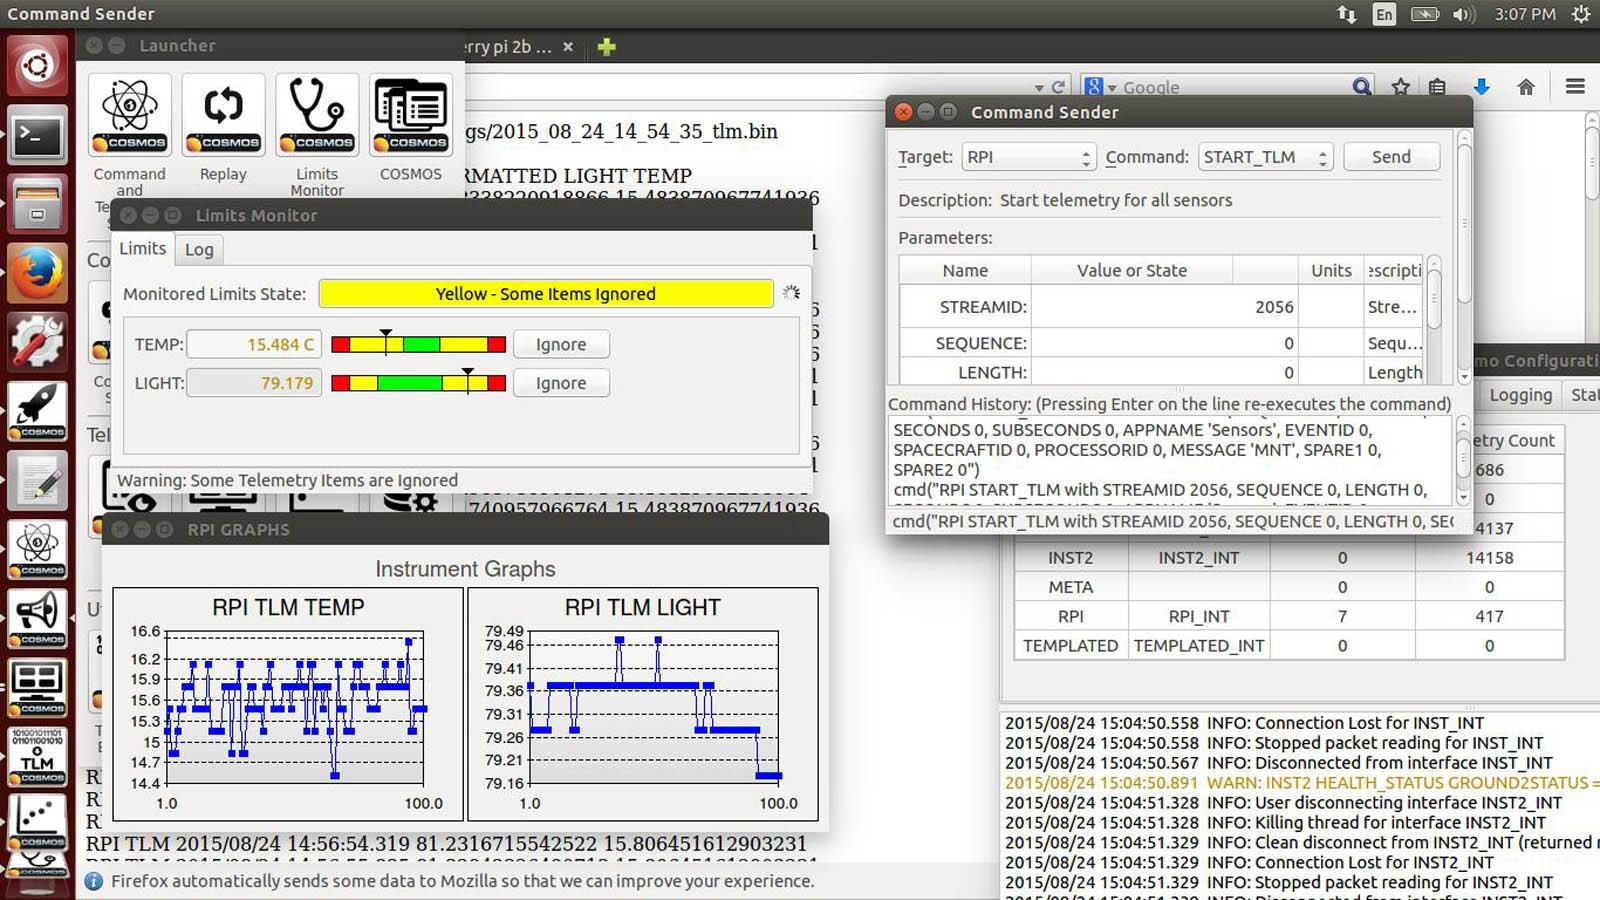Screen dimensions: 1600x900
Task: Select the TEMPLATED_INT interface cell
Action: click(x=1198, y=646)
